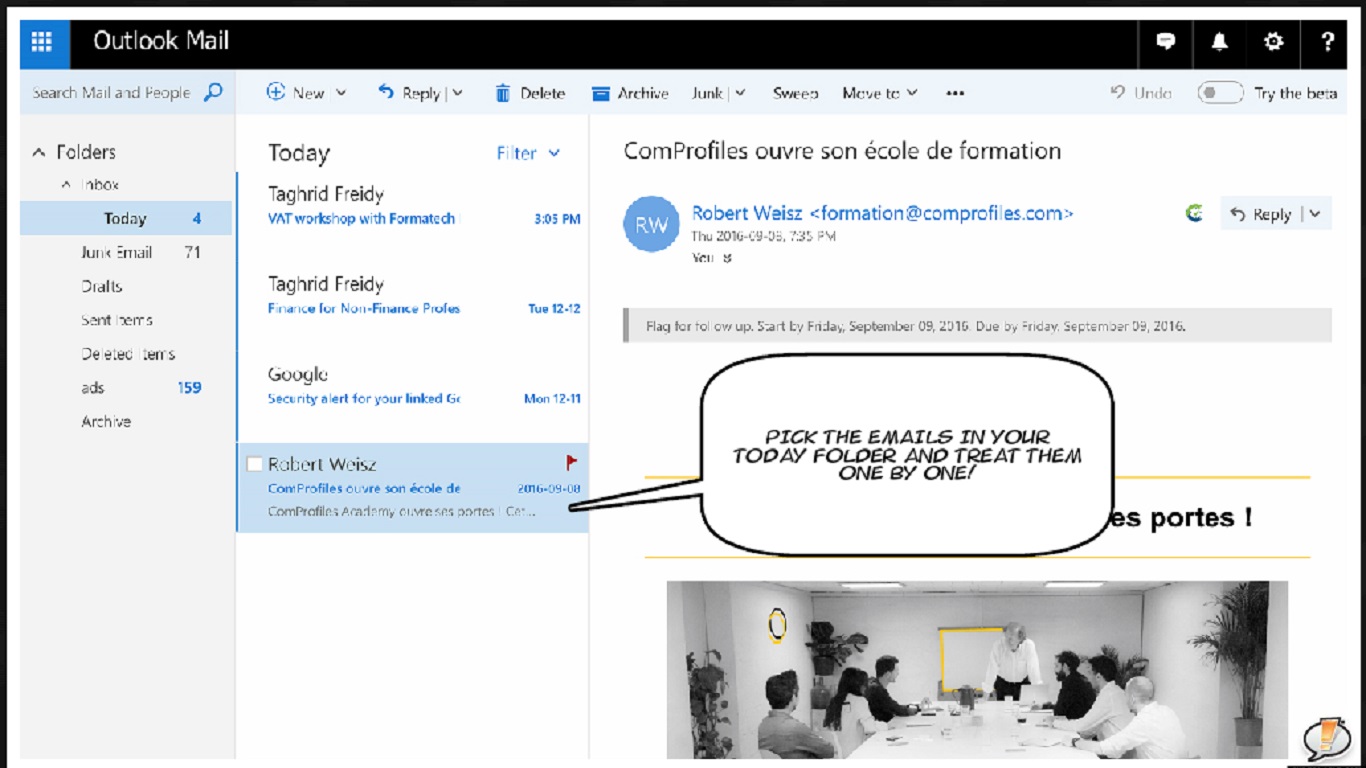Click the Outlook Mail title

coord(161,41)
